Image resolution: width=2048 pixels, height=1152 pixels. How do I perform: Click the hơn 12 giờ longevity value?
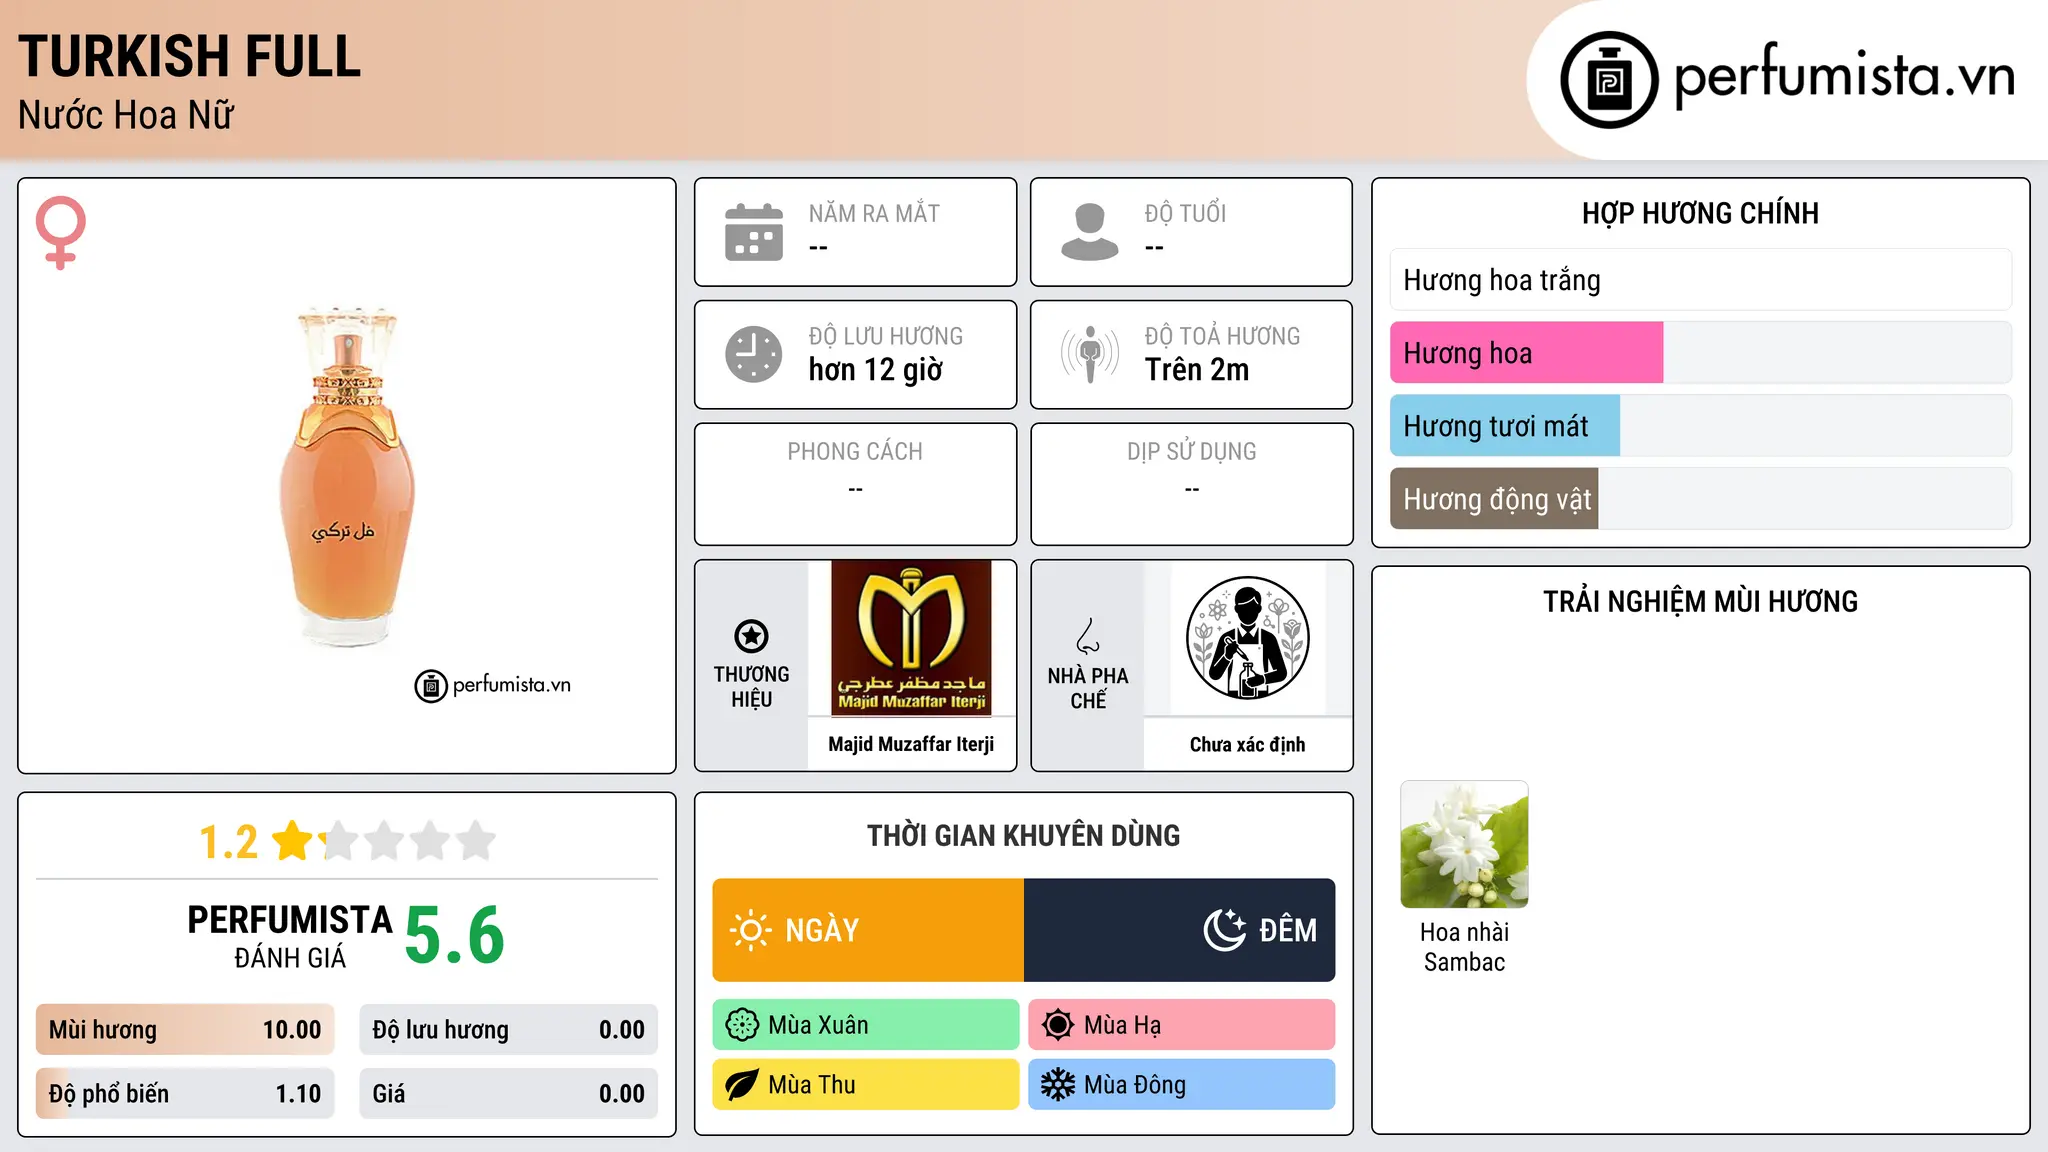(876, 370)
